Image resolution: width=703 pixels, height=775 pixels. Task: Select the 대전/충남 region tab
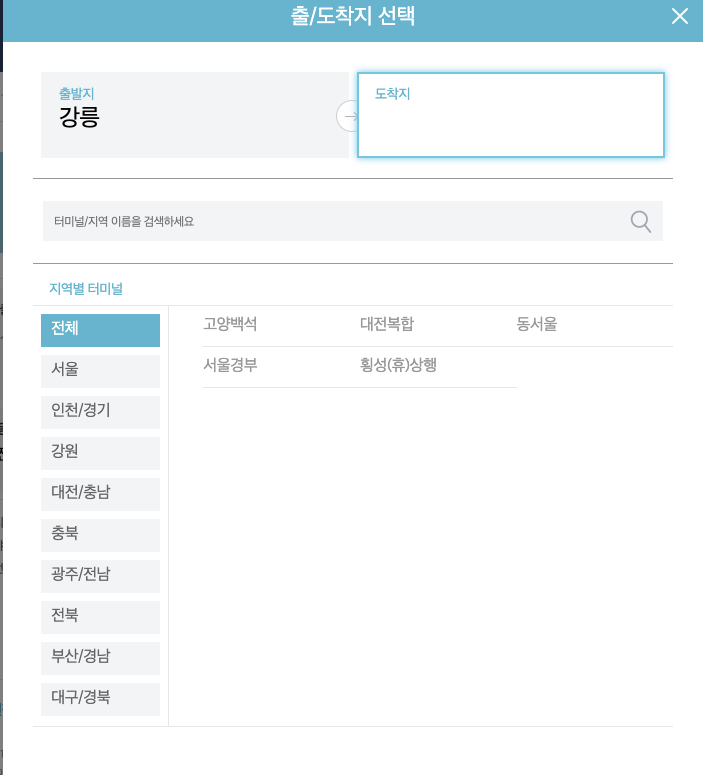pyautogui.click(x=100, y=494)
